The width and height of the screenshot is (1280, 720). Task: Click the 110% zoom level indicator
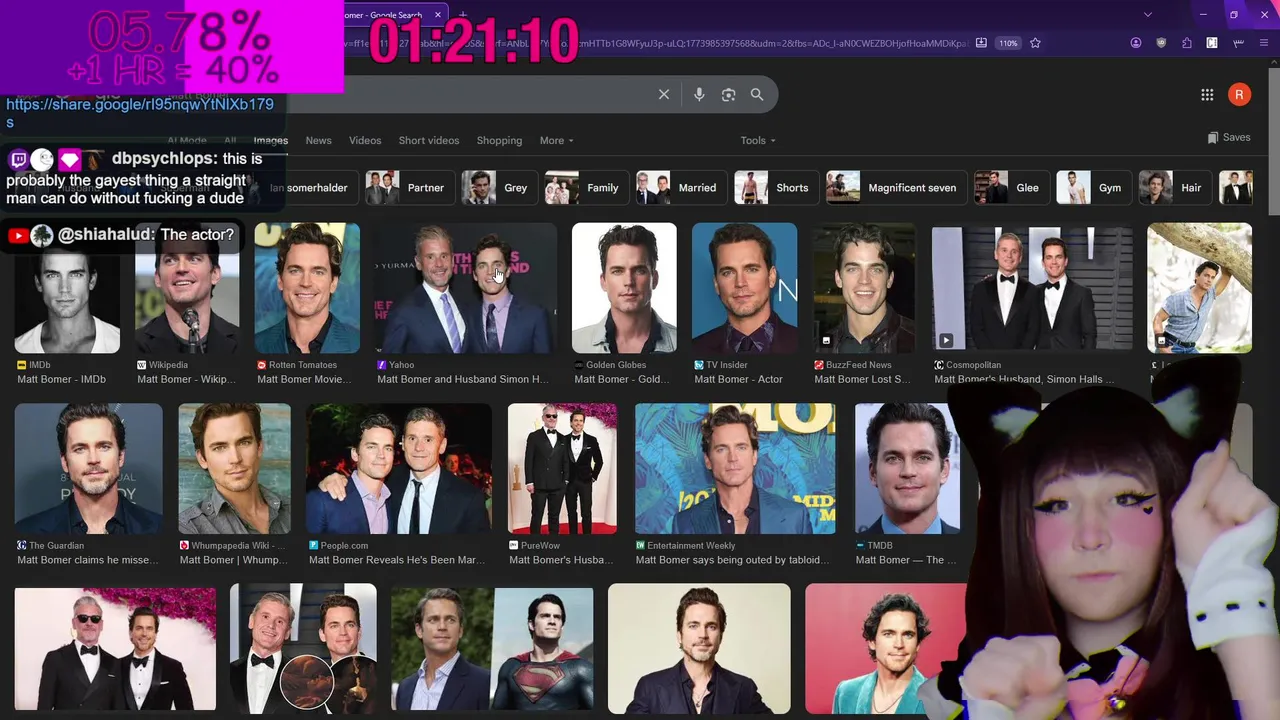click(x=1008, y=43)
